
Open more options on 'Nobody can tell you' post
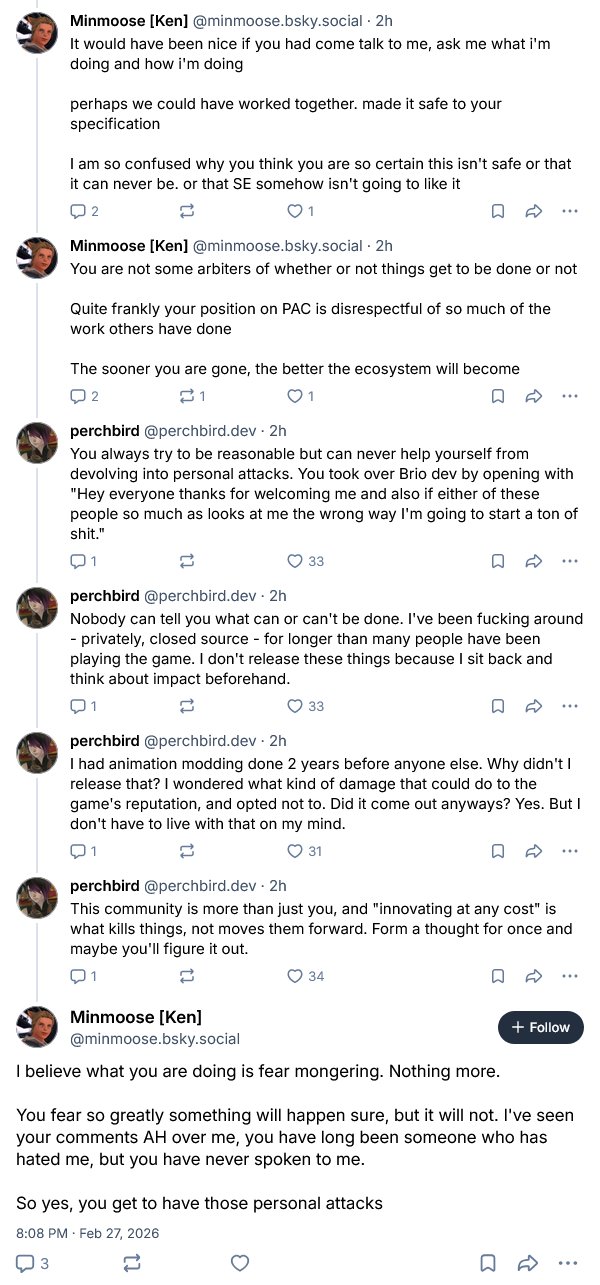pos(570,706)
